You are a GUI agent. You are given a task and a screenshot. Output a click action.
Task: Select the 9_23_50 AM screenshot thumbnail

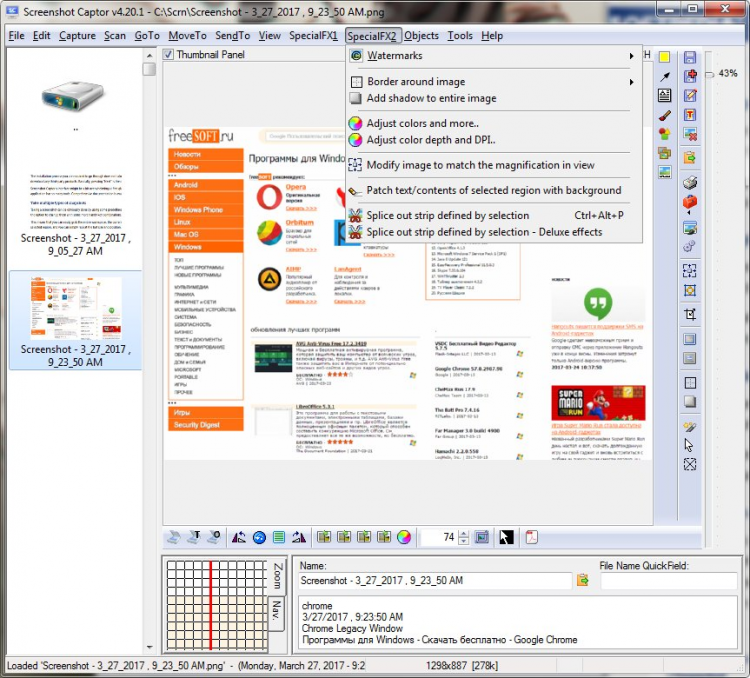pos(76,320)
